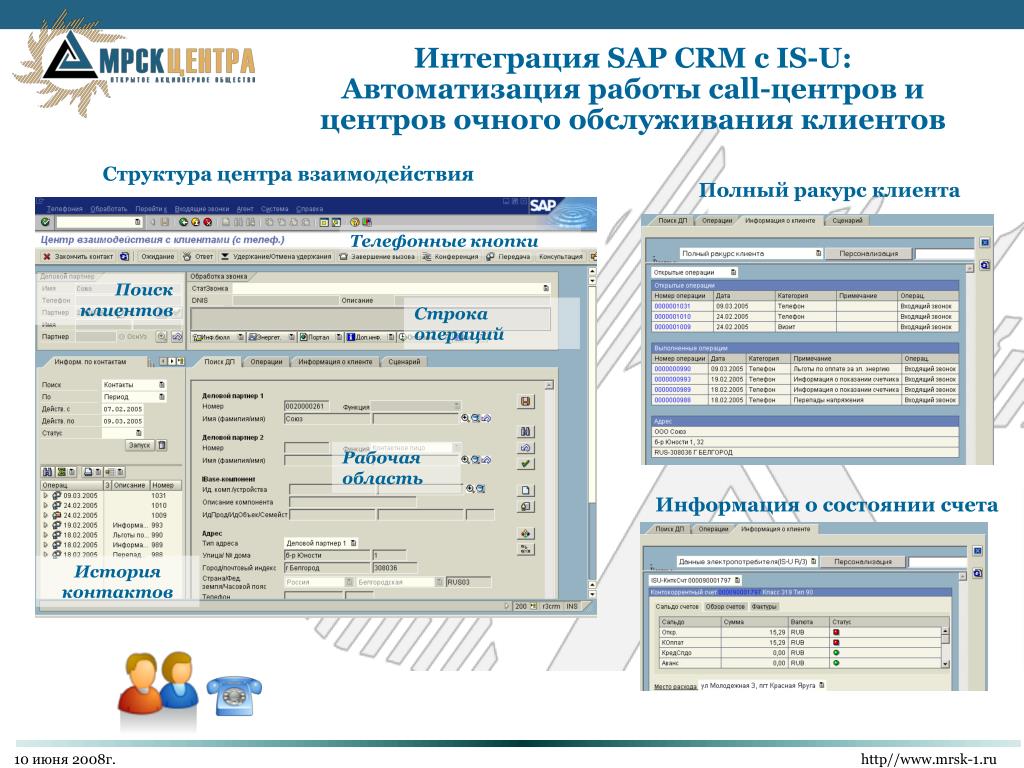Click Персонализация button in Полный ракурс клиента panel
The image size is (1024, 768).
pyautogui.click(x=868, y=253)
